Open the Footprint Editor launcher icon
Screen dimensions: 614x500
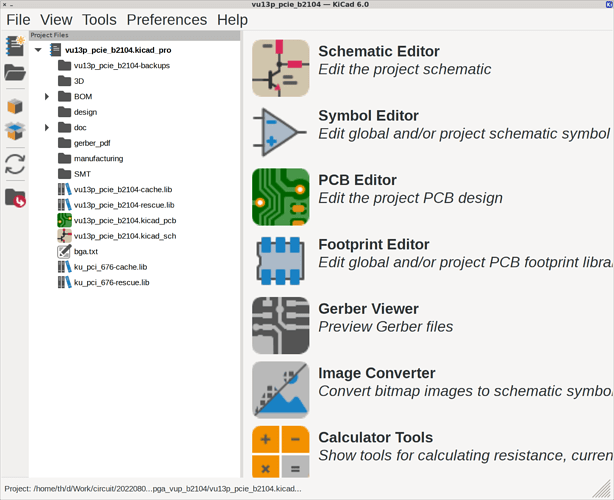click(280, 261)
